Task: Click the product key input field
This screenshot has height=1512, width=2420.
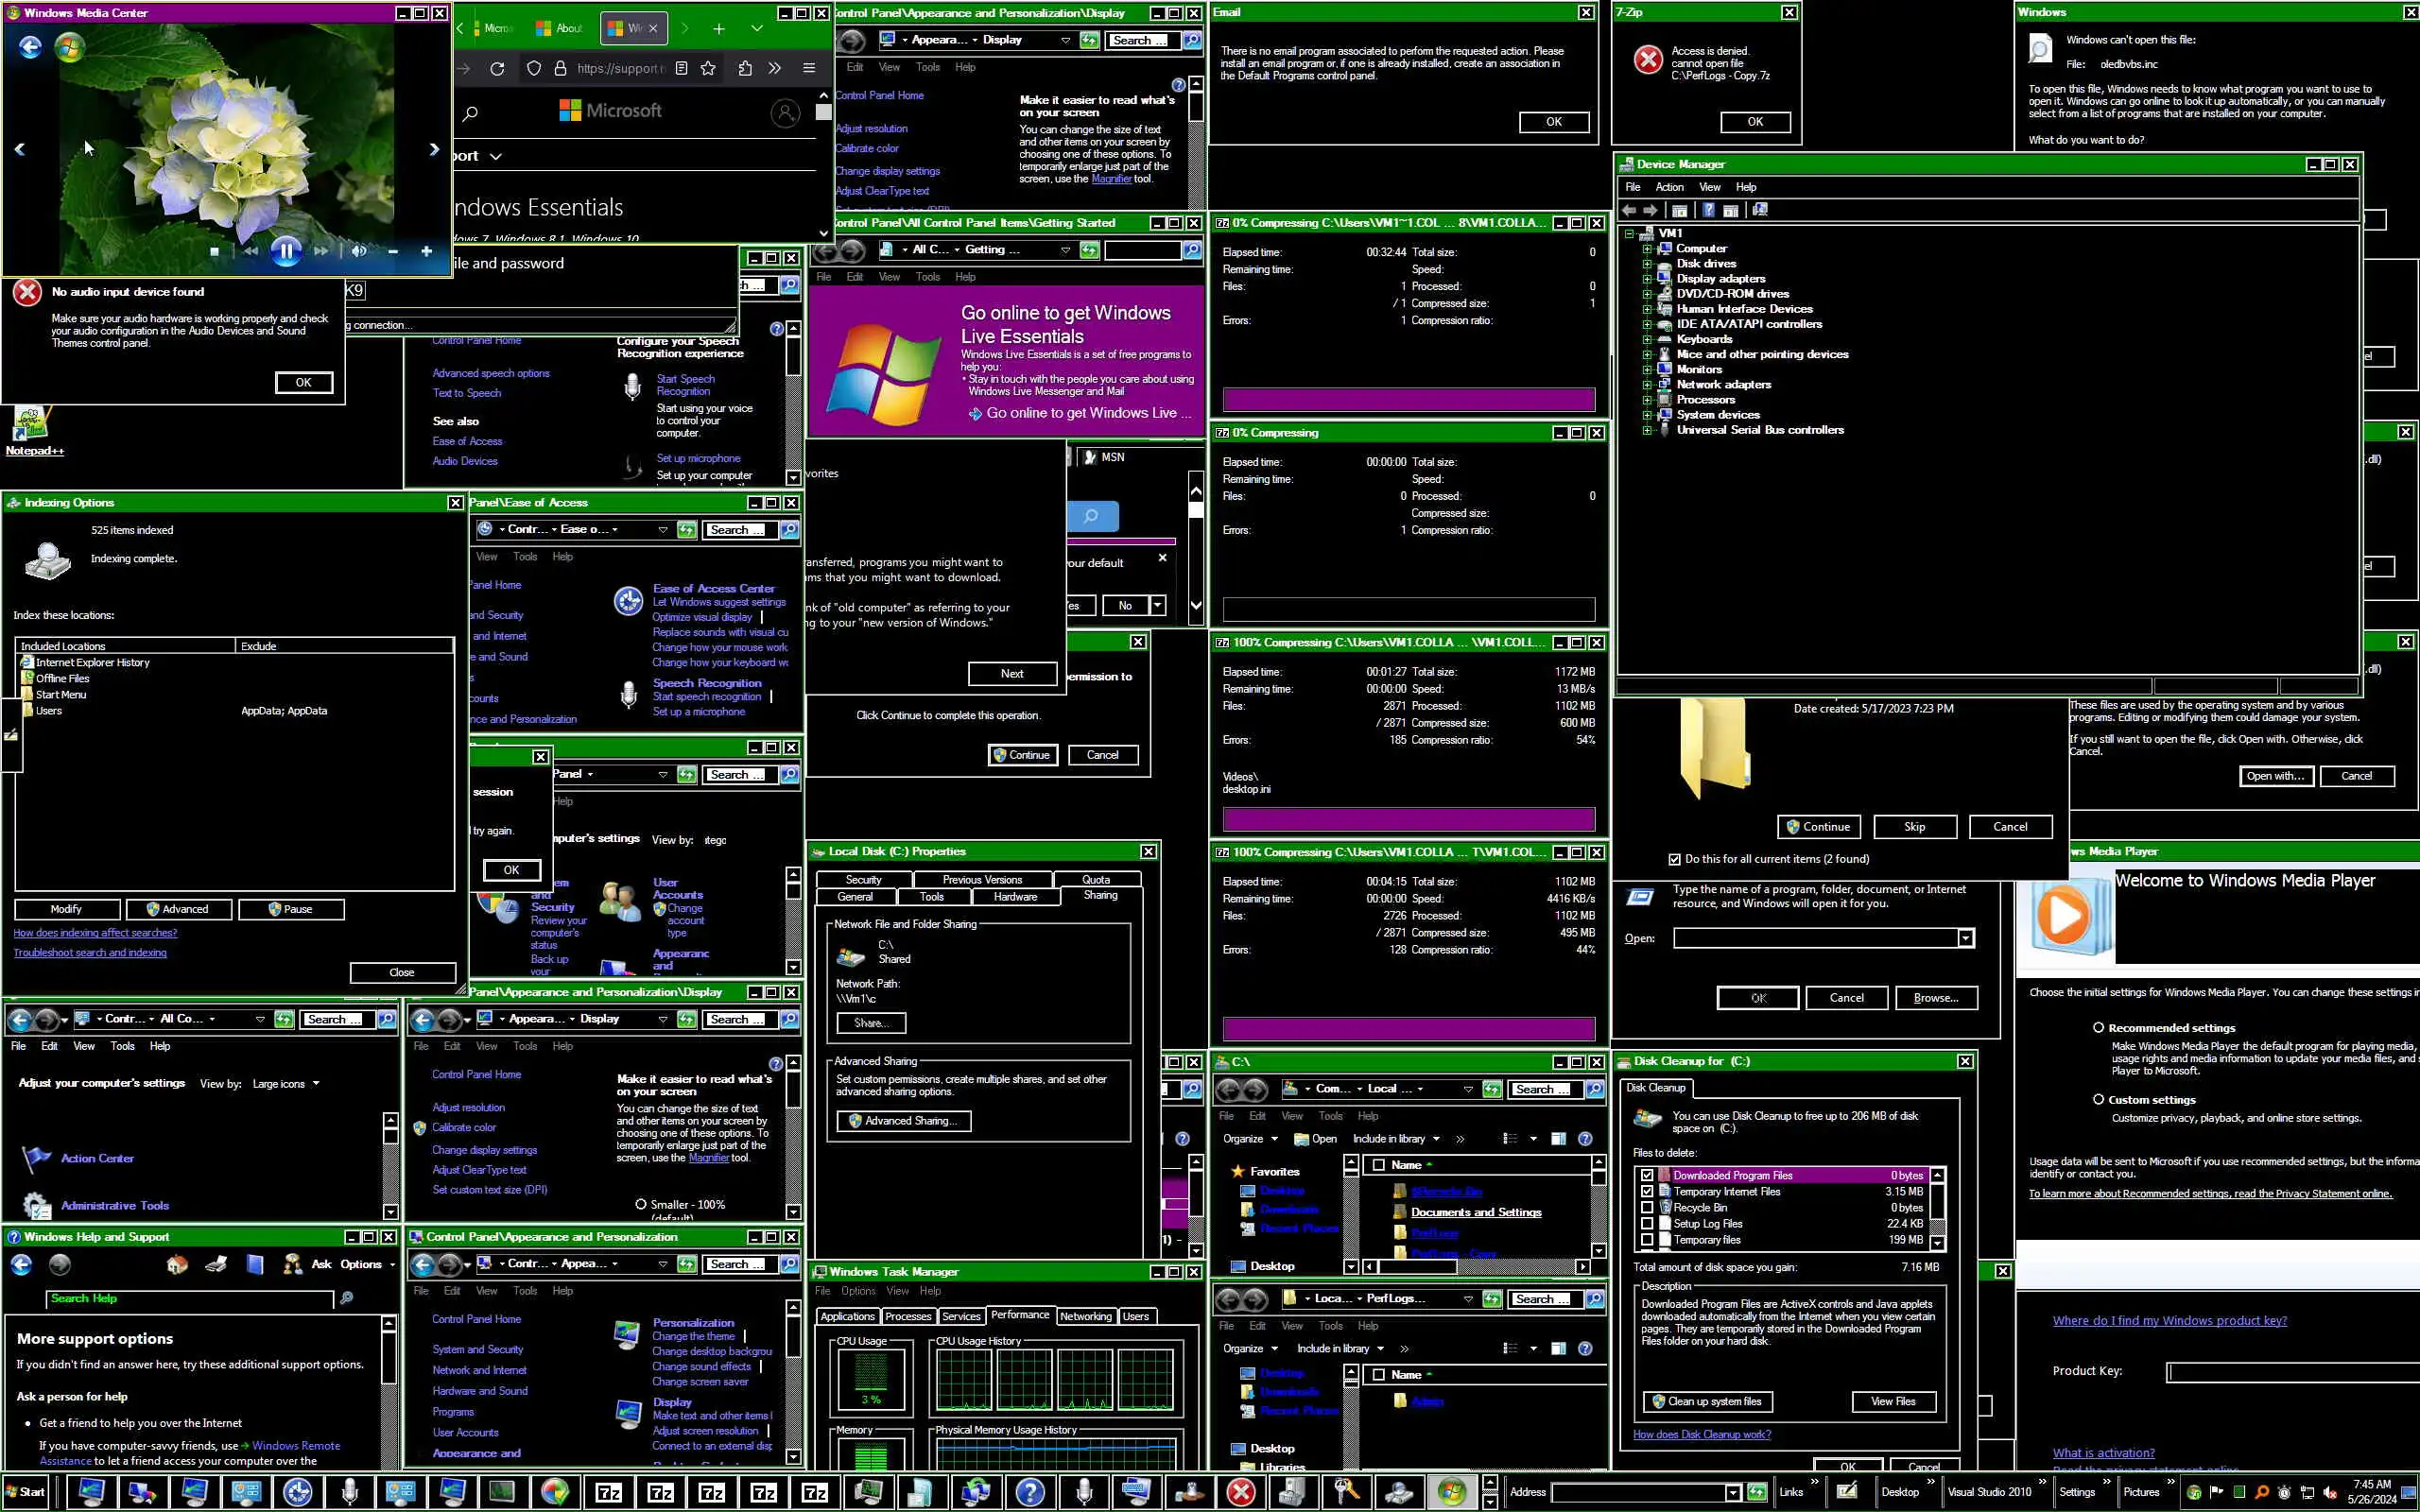Action: (2290, 1372)
